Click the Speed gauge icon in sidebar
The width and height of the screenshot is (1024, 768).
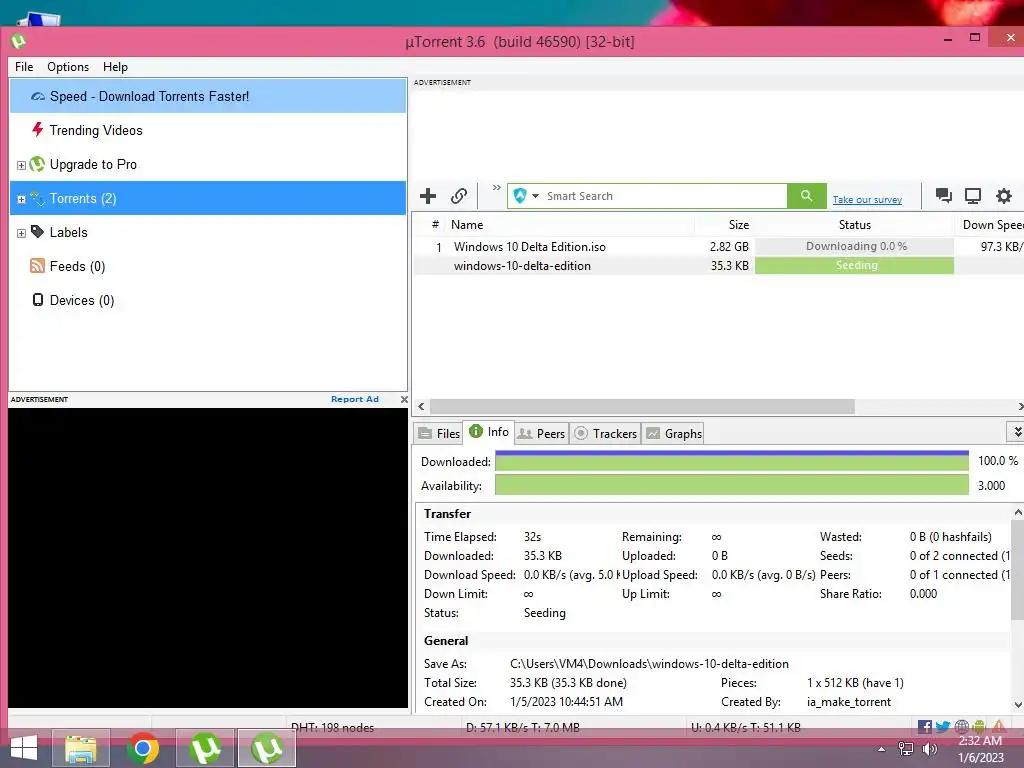tap(38, 97)
